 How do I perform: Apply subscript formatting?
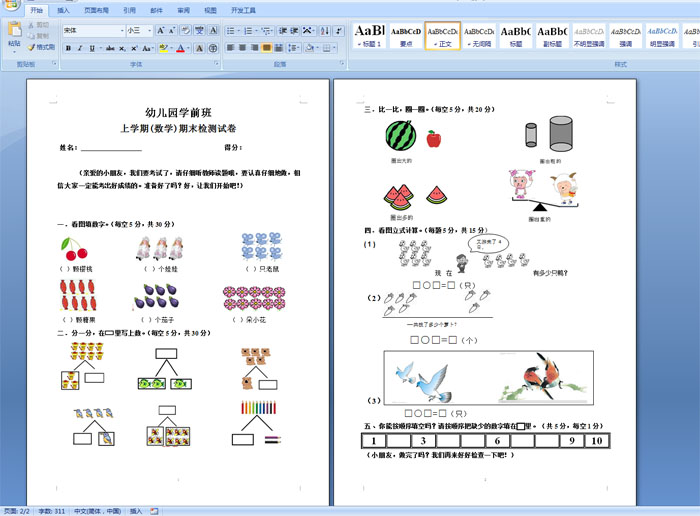(x=122, y=48)
